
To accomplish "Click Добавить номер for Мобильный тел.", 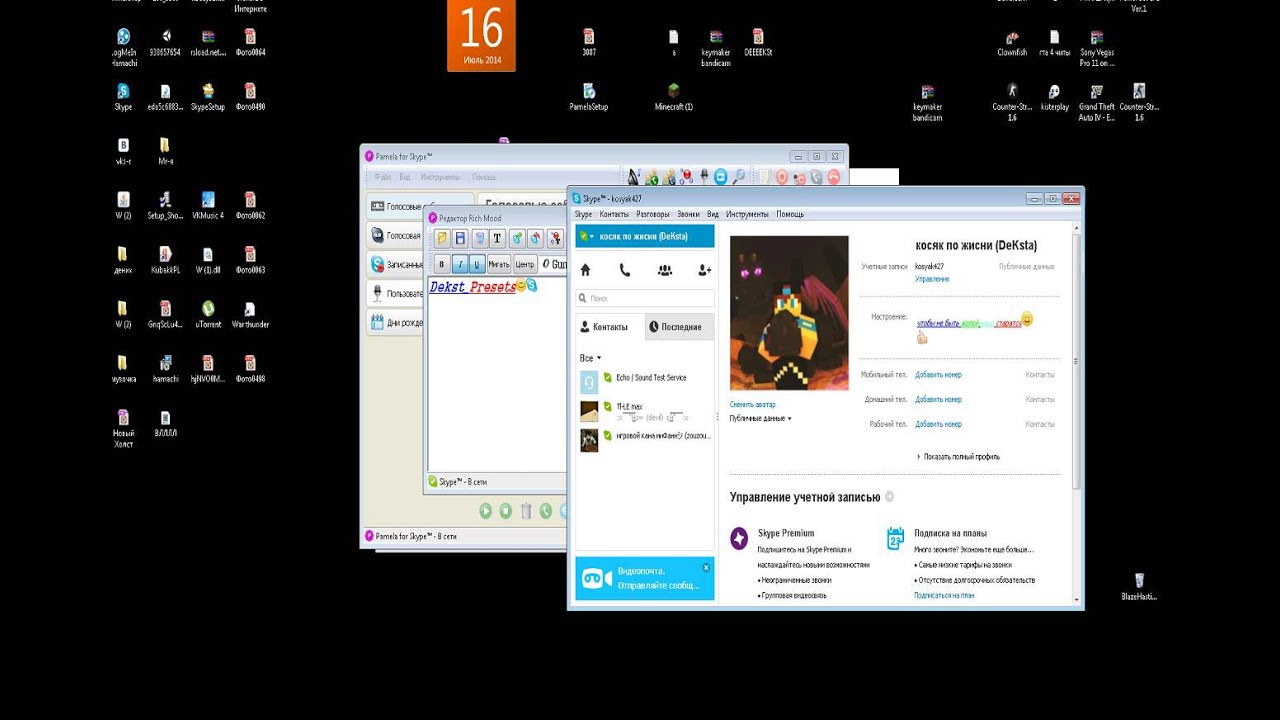I will 938,375.
